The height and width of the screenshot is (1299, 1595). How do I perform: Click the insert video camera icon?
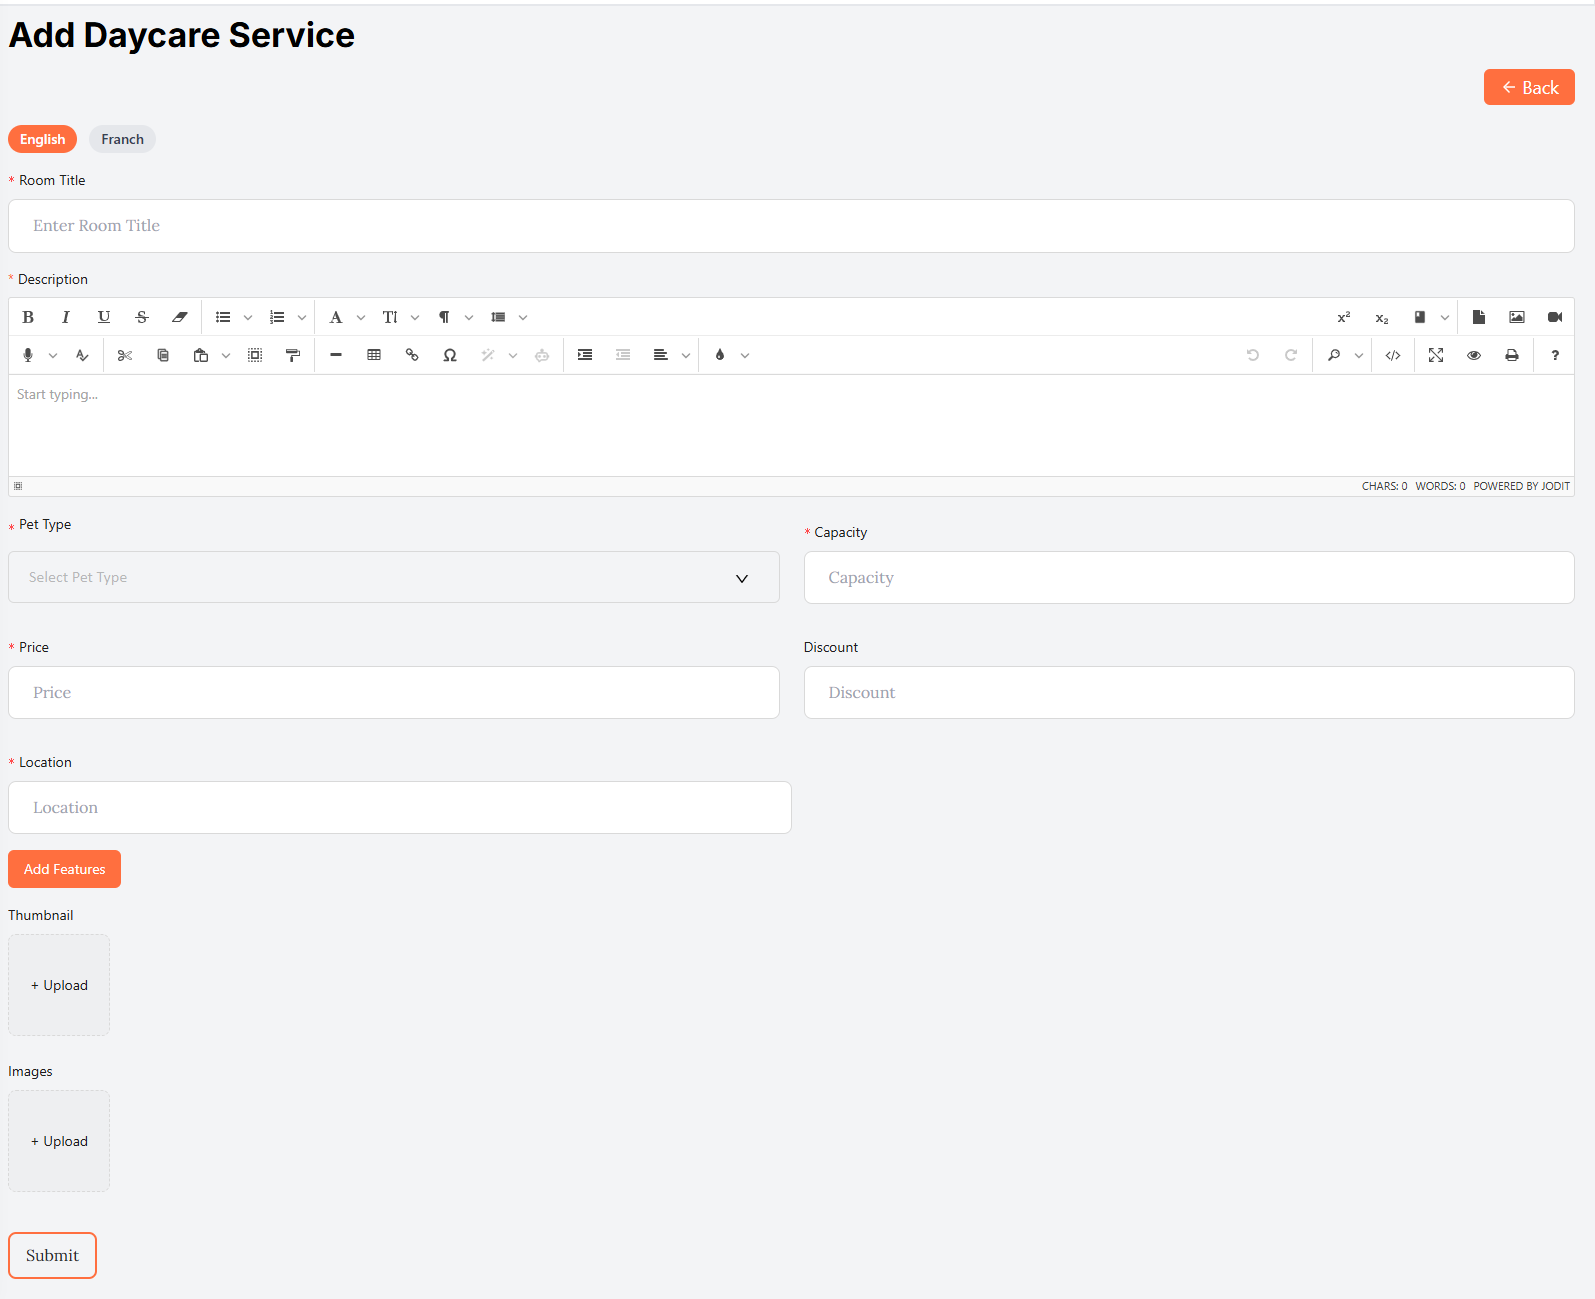1555,317
